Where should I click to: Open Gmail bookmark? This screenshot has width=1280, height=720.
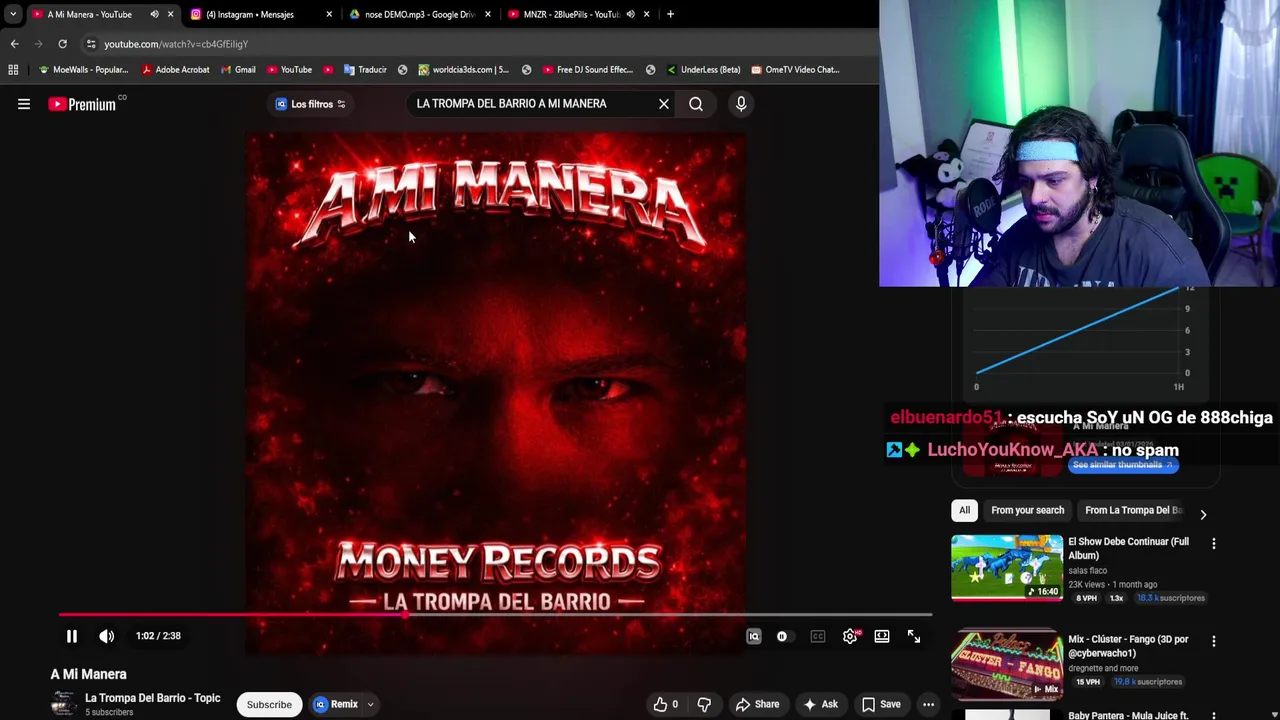pos(238,70)
